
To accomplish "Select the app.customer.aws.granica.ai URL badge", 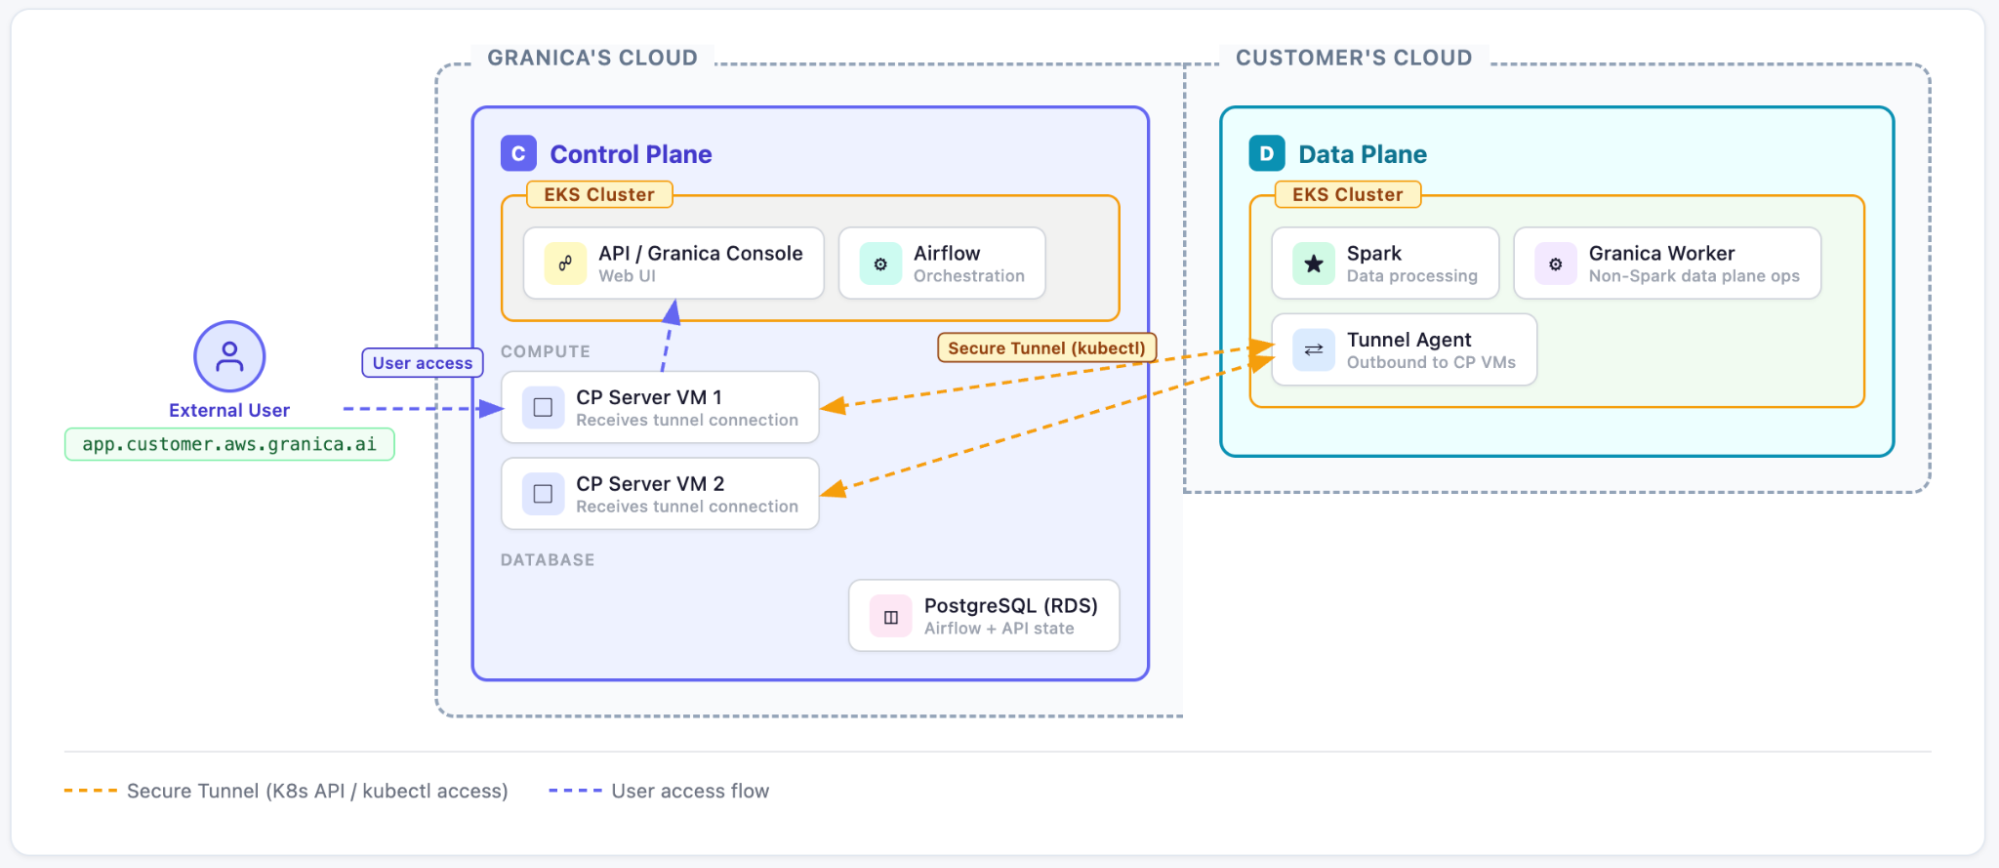I will coord(230,444).
